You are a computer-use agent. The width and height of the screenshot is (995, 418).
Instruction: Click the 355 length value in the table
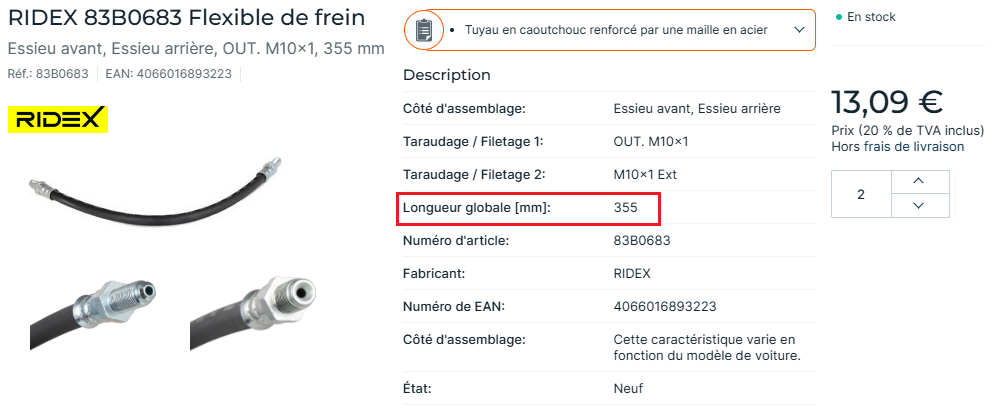click(x=626, y=208)
